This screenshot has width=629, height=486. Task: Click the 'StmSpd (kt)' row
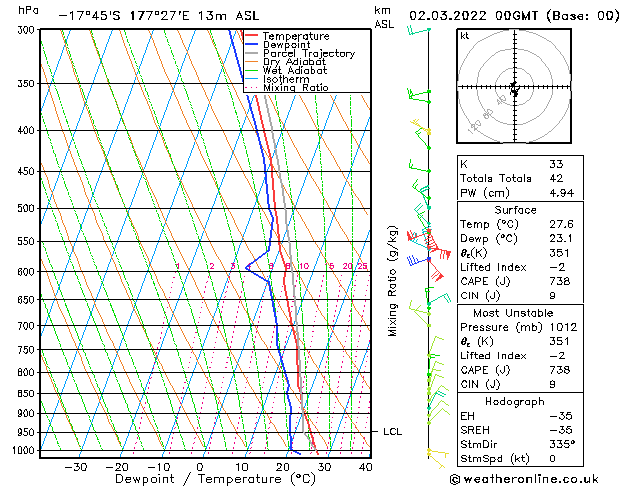point(520,459)
